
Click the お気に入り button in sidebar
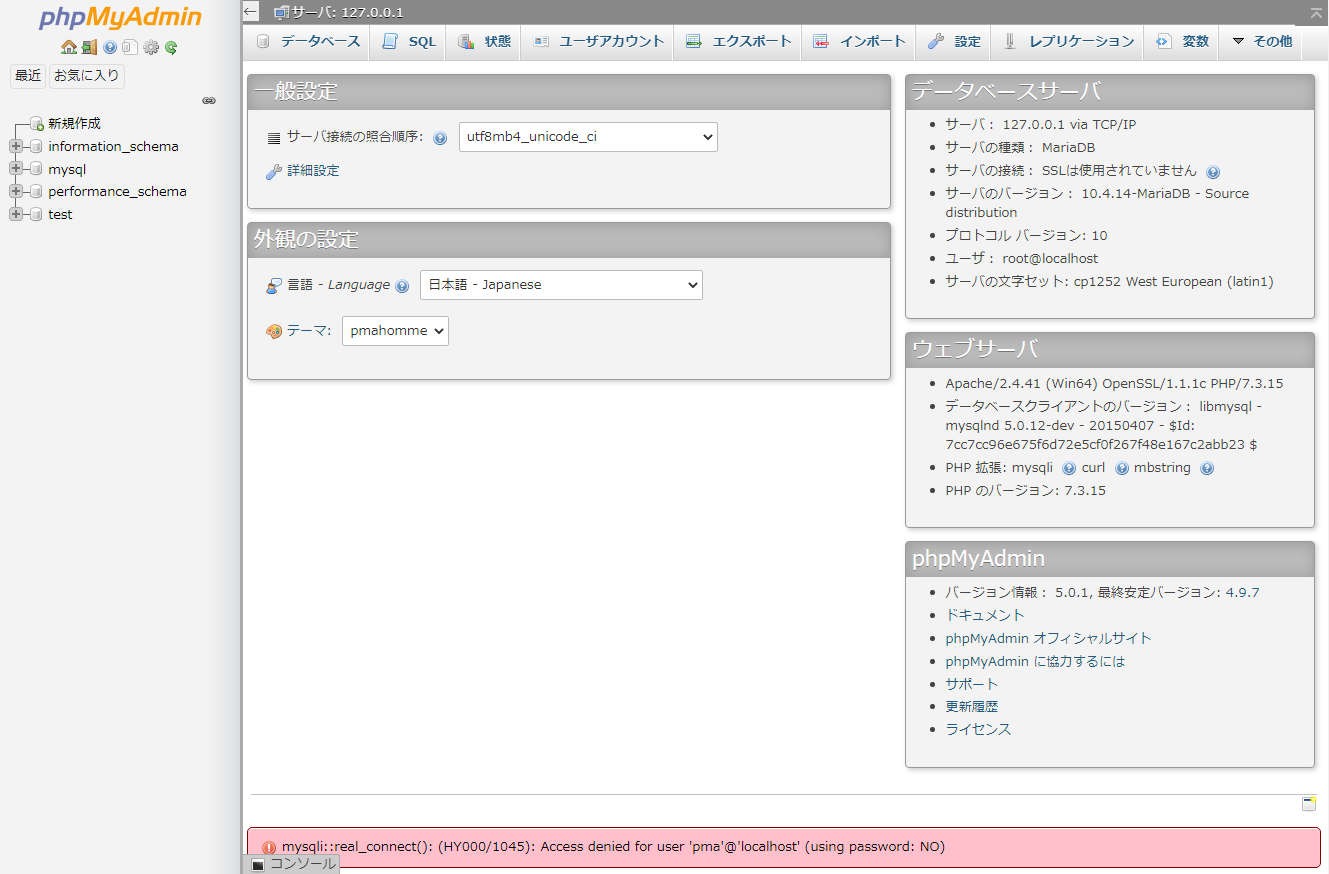86,76
